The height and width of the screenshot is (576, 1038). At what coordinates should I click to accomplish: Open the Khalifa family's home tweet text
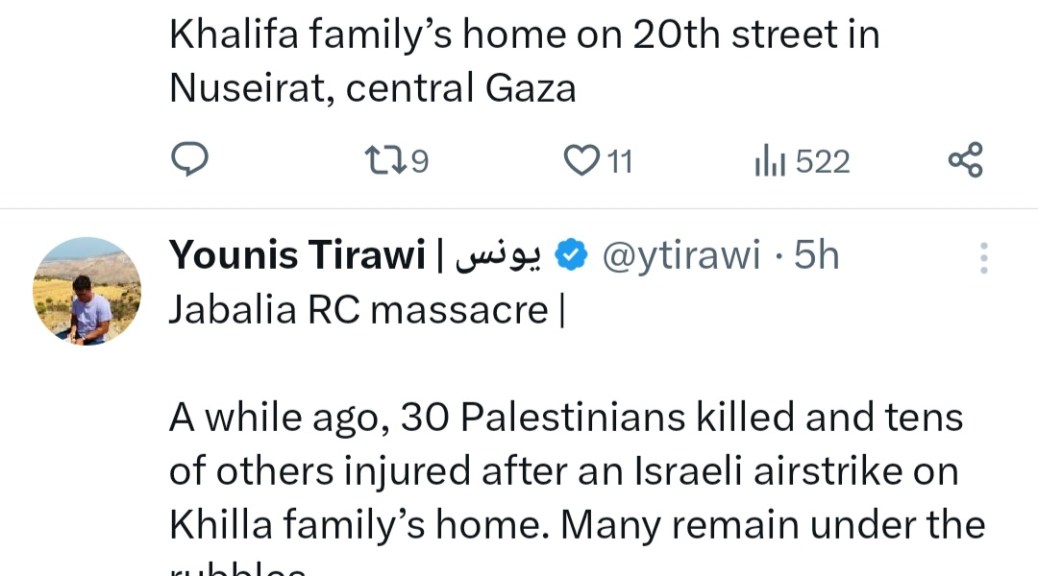pyautogui.click(x=524, y=35)
